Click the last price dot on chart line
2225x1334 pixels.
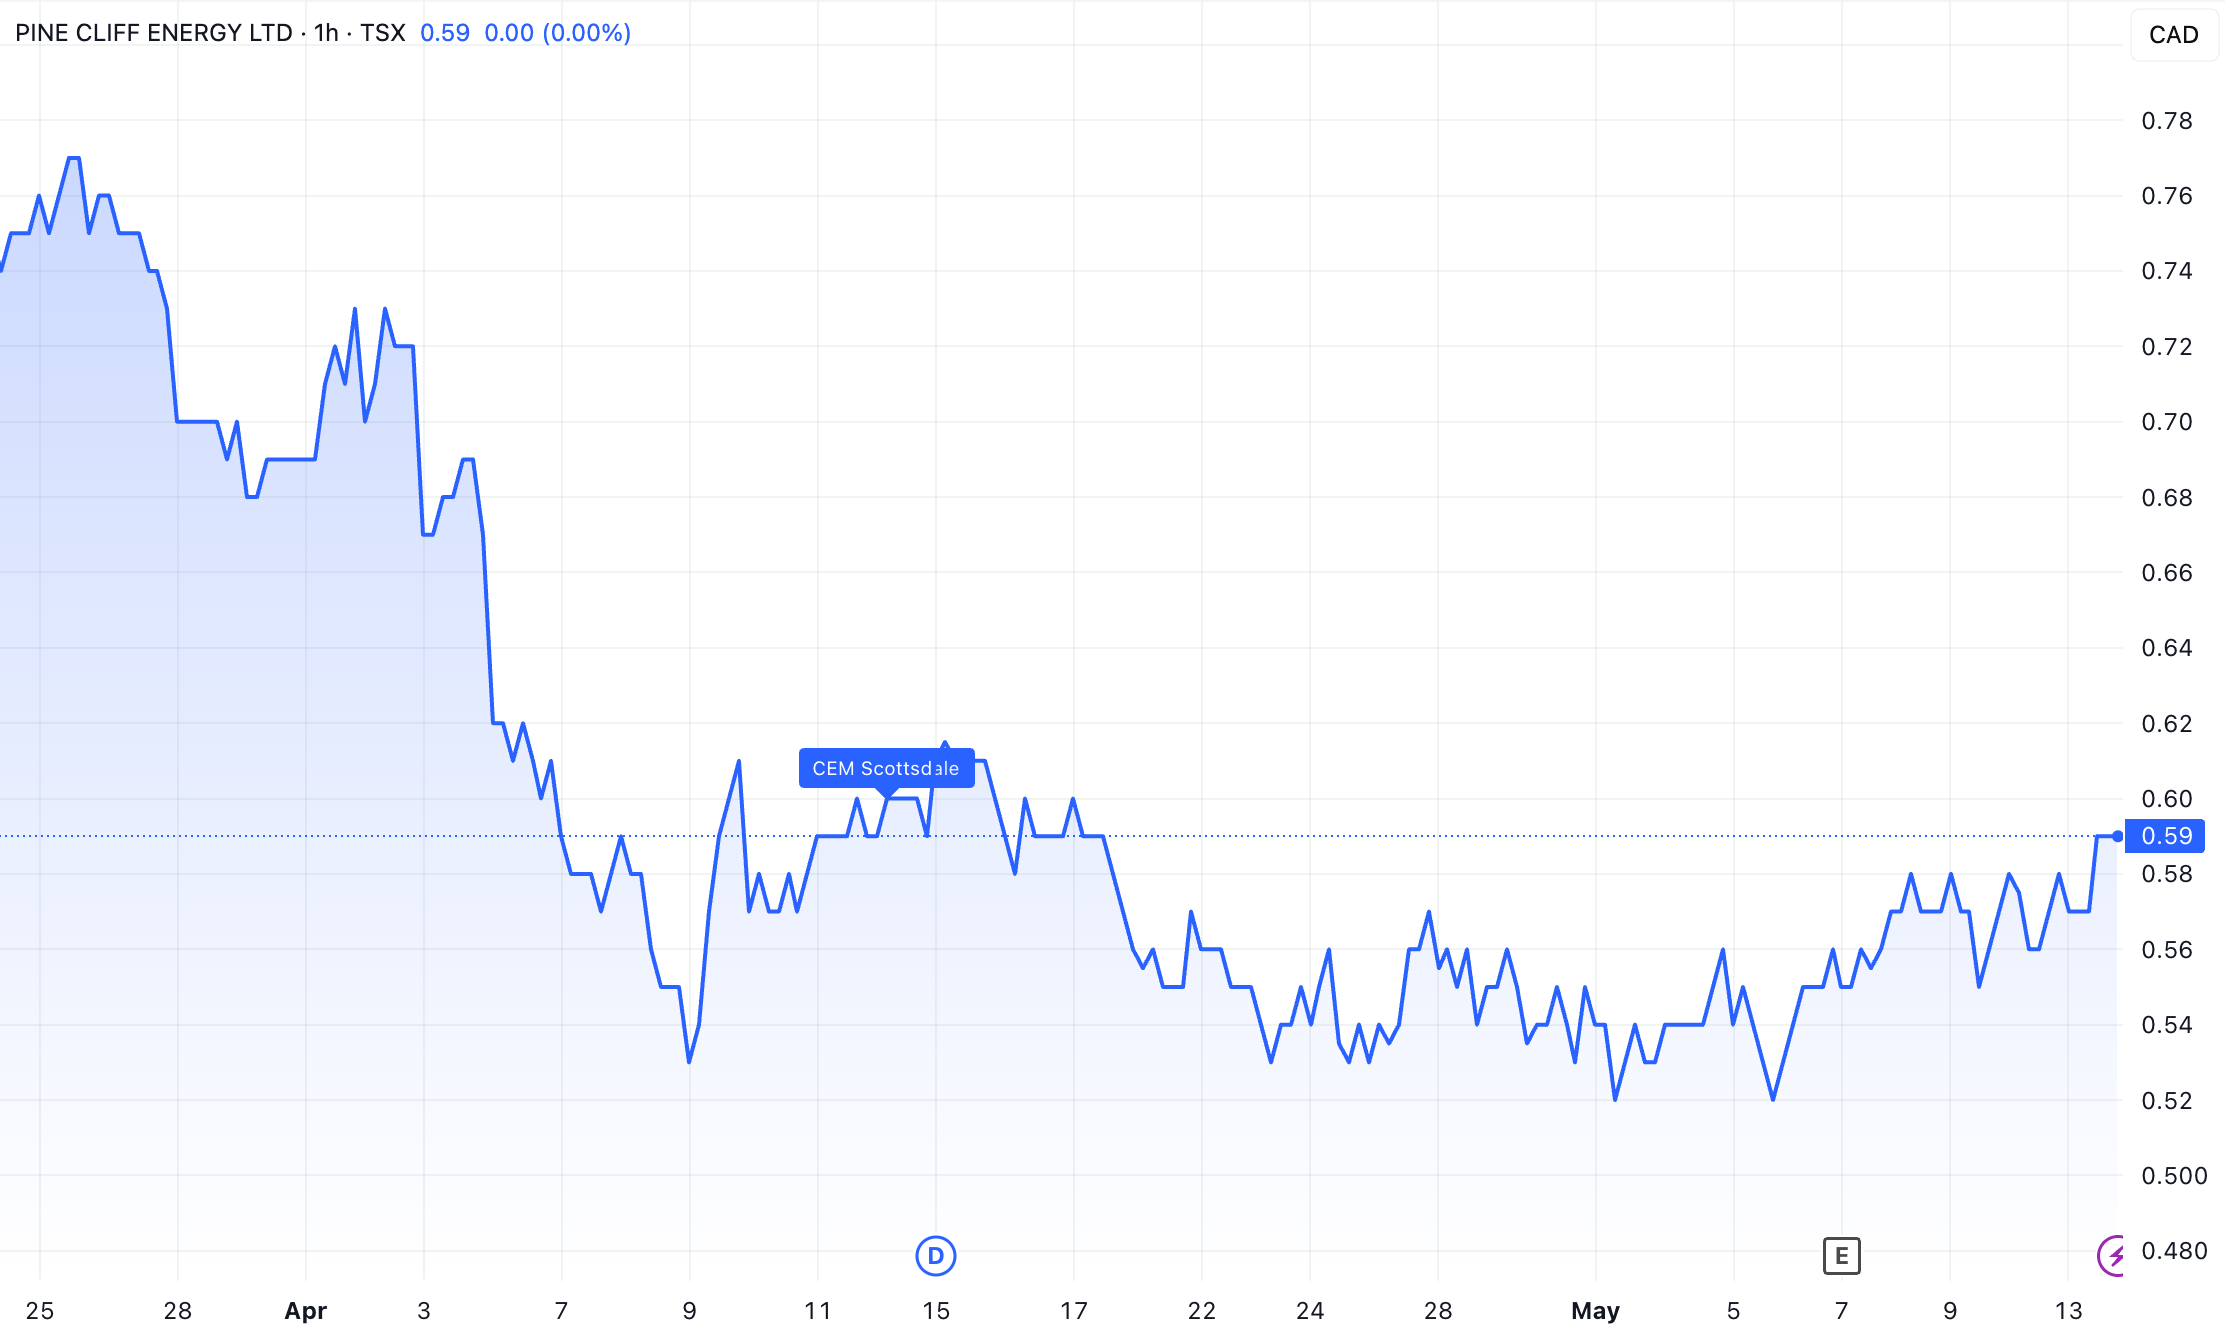pyautogui.click(x=2117, y=836)
